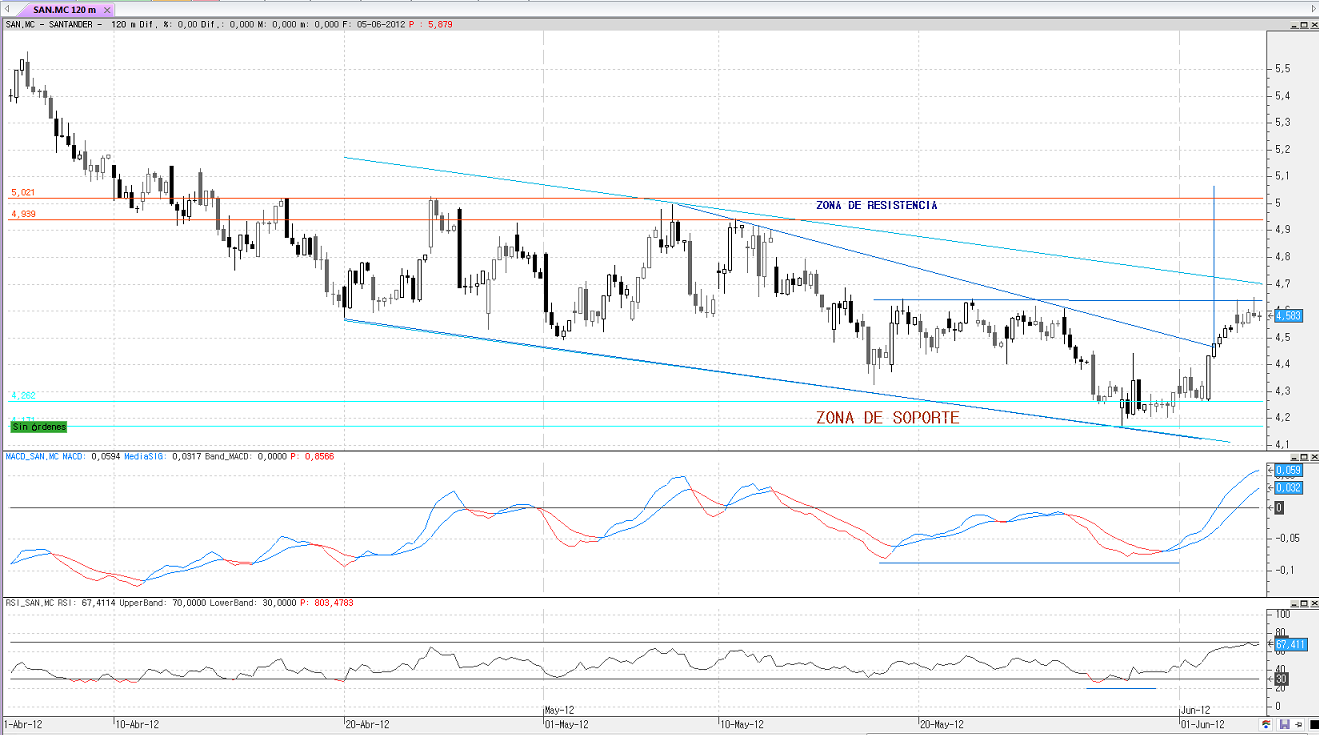Viewport: 1319px width, 735px height.
Task: Click the '20-May-12' date label
Action: [x=941, y=723]
